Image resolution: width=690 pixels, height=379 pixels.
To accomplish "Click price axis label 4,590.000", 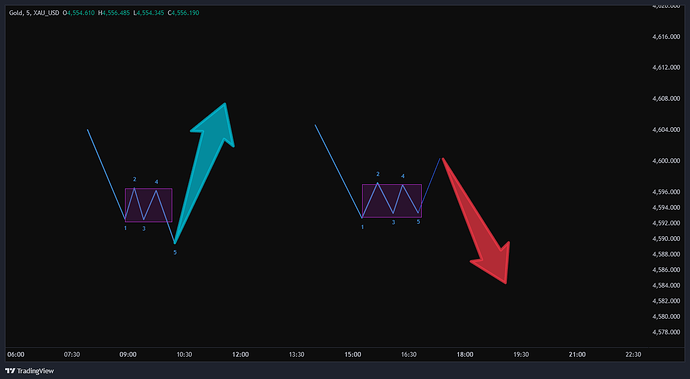I will tap(666, 239).
